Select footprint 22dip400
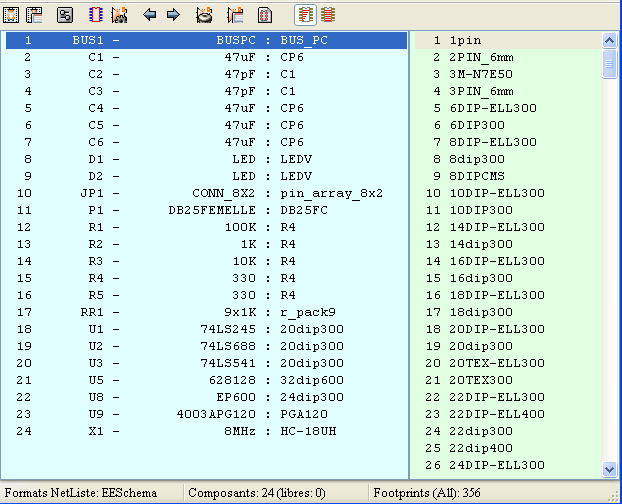This screenshot has width=622, height=504. click(508, 448)
